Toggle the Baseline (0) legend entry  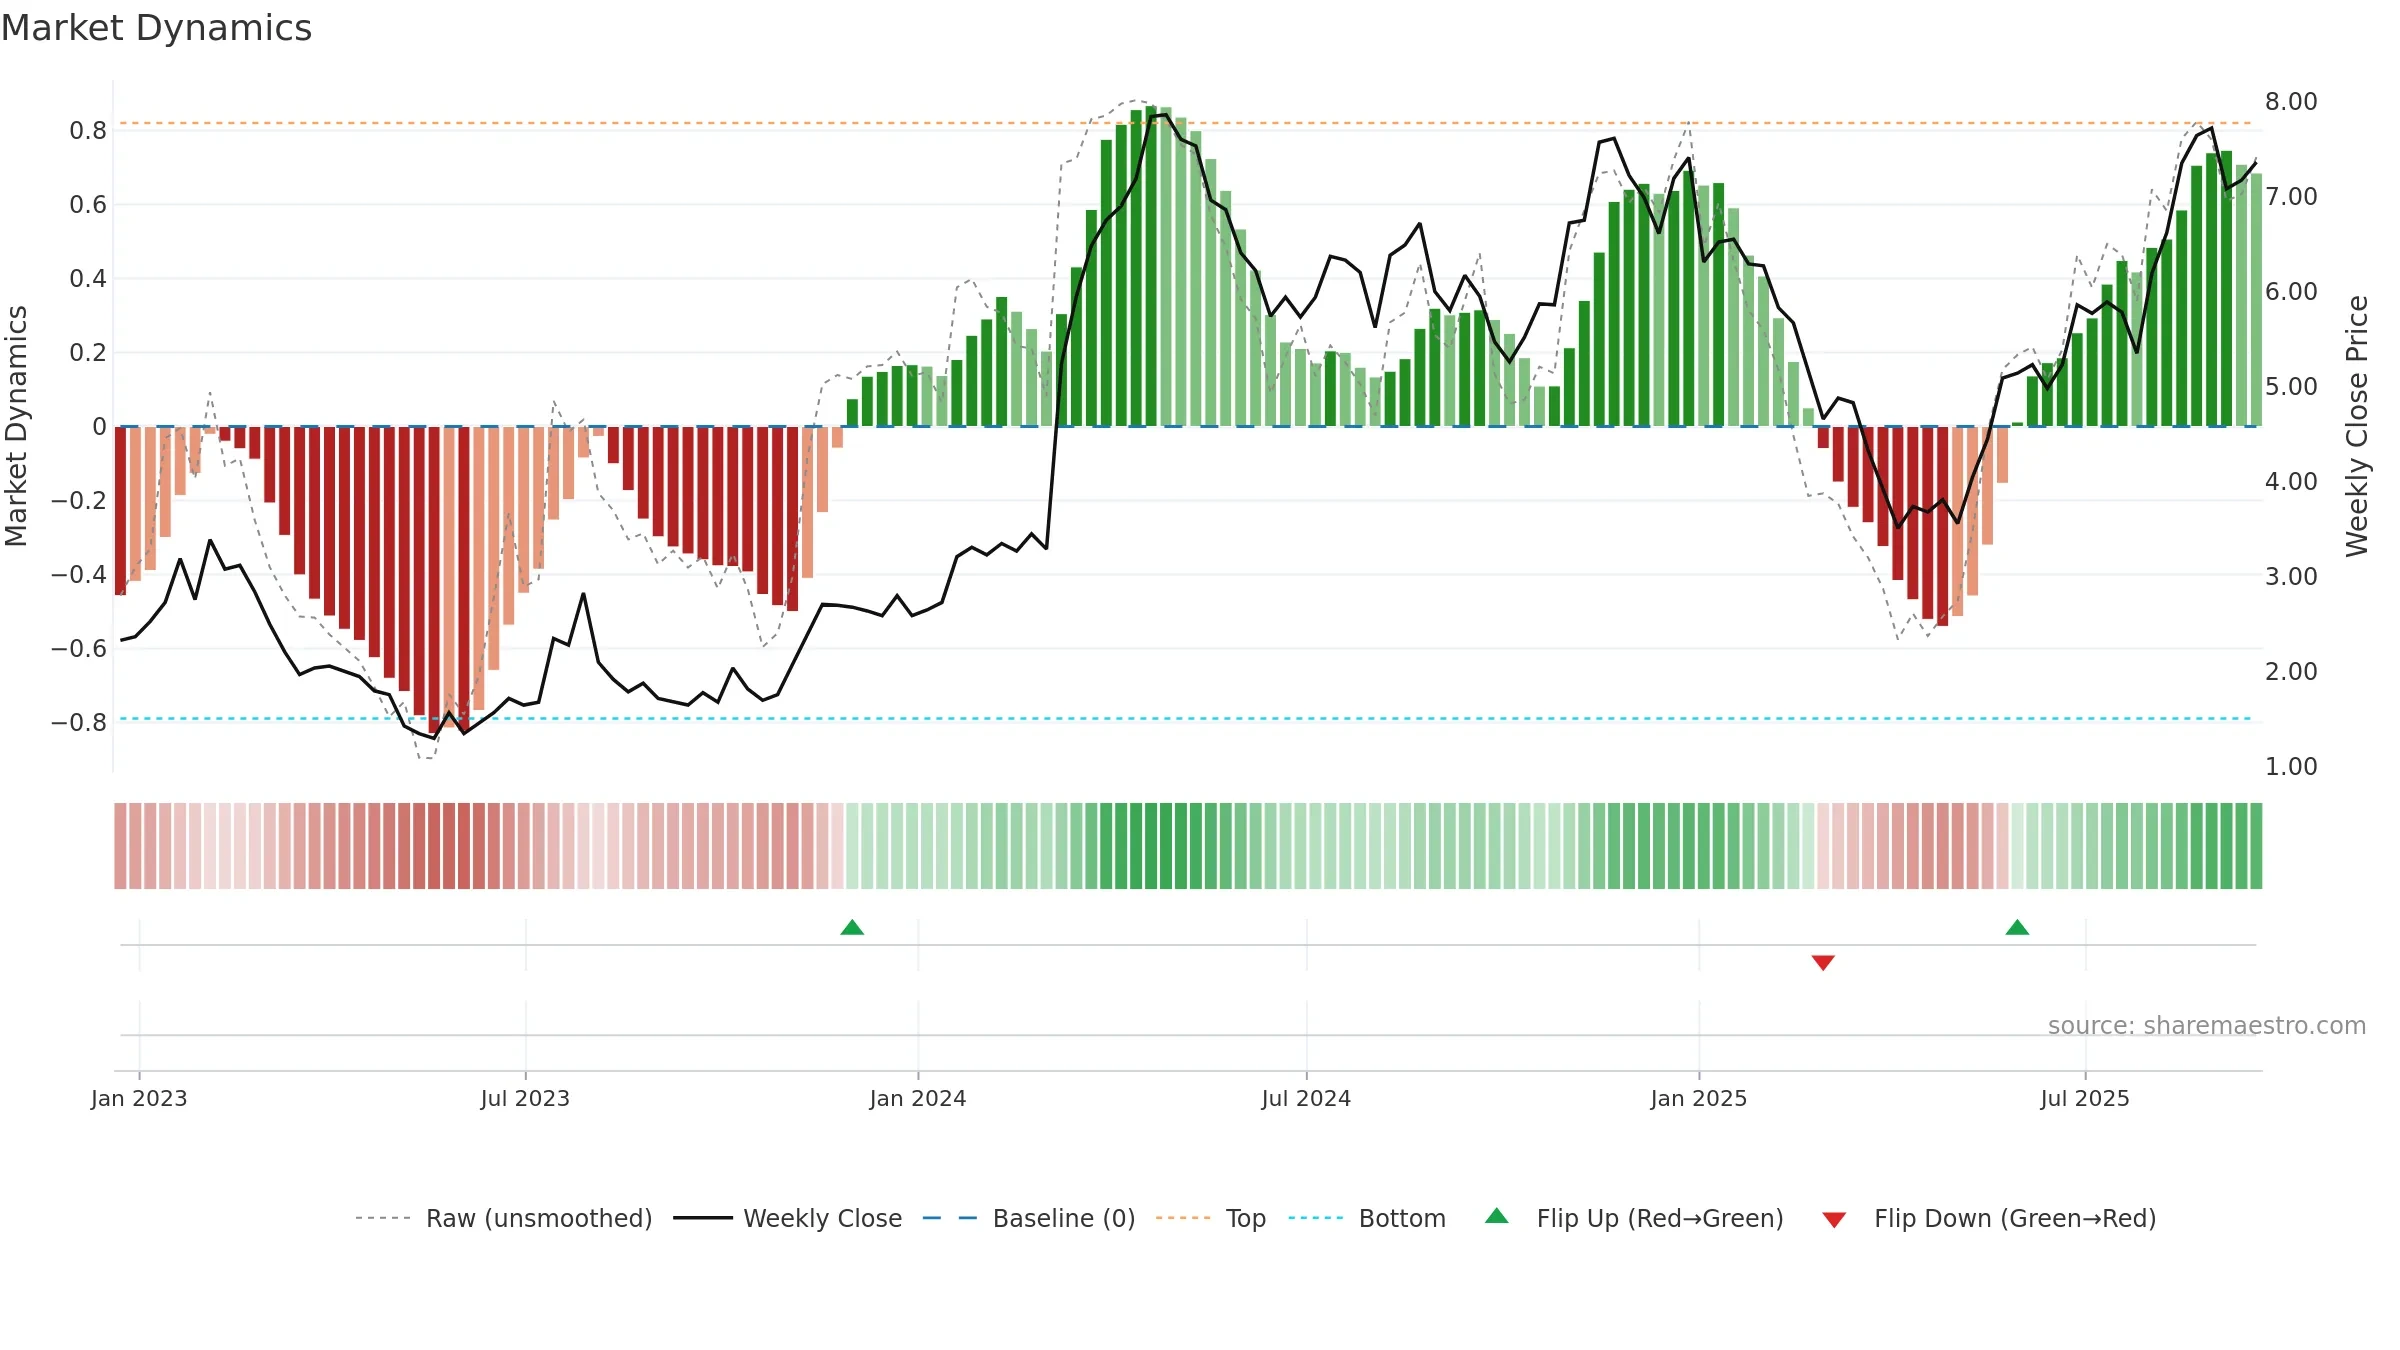1029,1218
